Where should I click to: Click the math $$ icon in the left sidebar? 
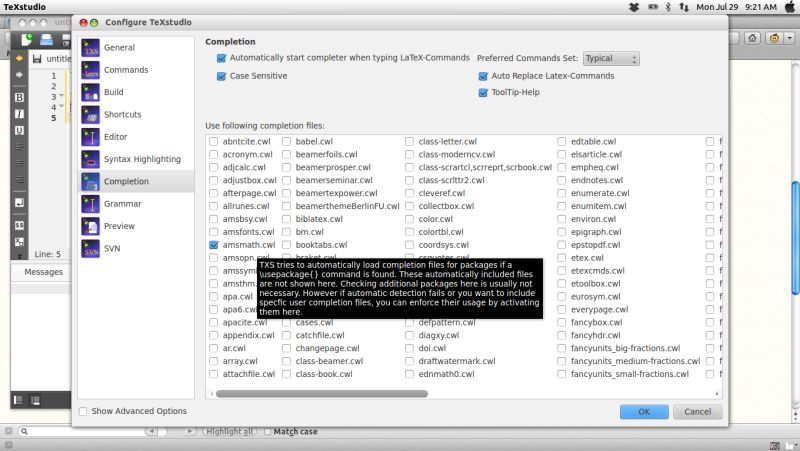[x=19, y=225]
